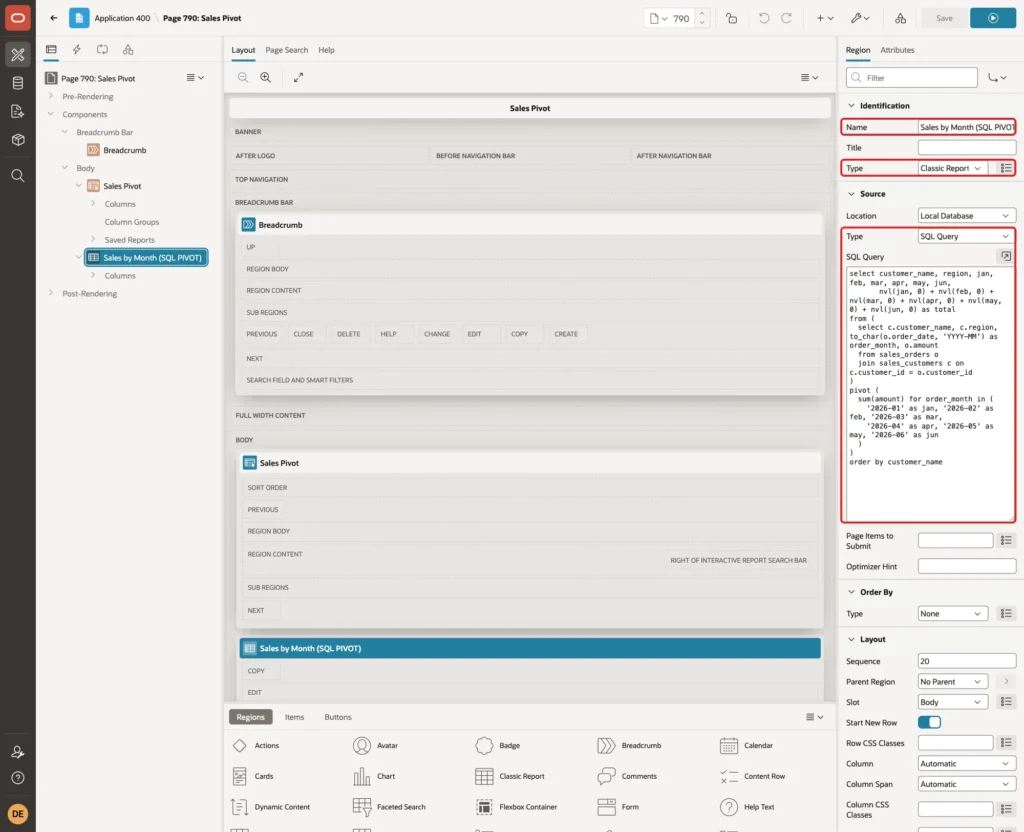The width and height of the screenshot is (1024, 832).
Task: Open the Column Span Automatic dropdown
Action: [967, 784]
